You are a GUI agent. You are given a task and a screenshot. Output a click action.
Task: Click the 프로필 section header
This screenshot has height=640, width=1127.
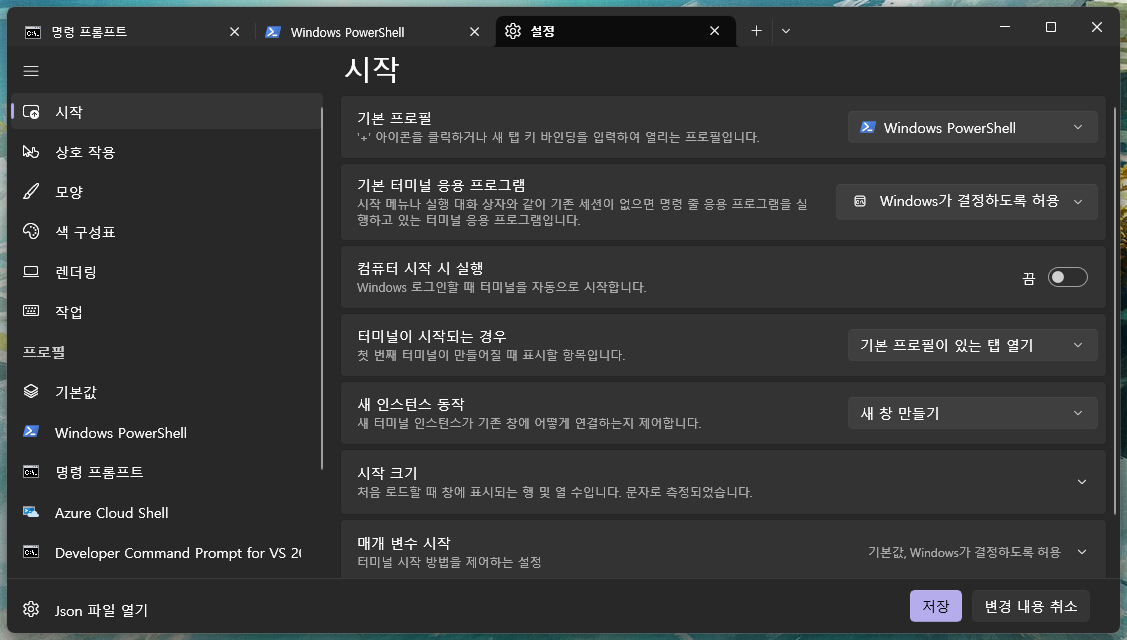tap(44, 352)
